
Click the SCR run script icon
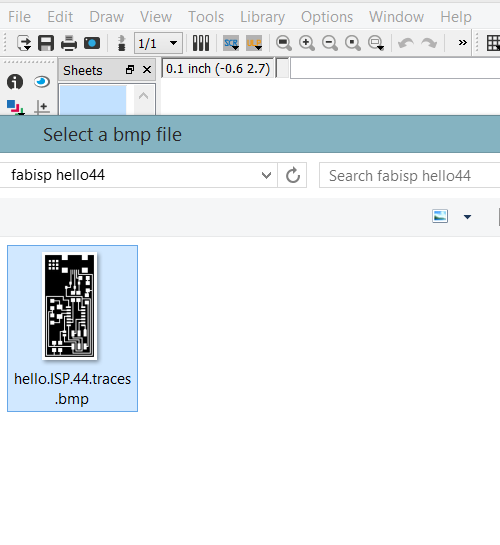231,43
